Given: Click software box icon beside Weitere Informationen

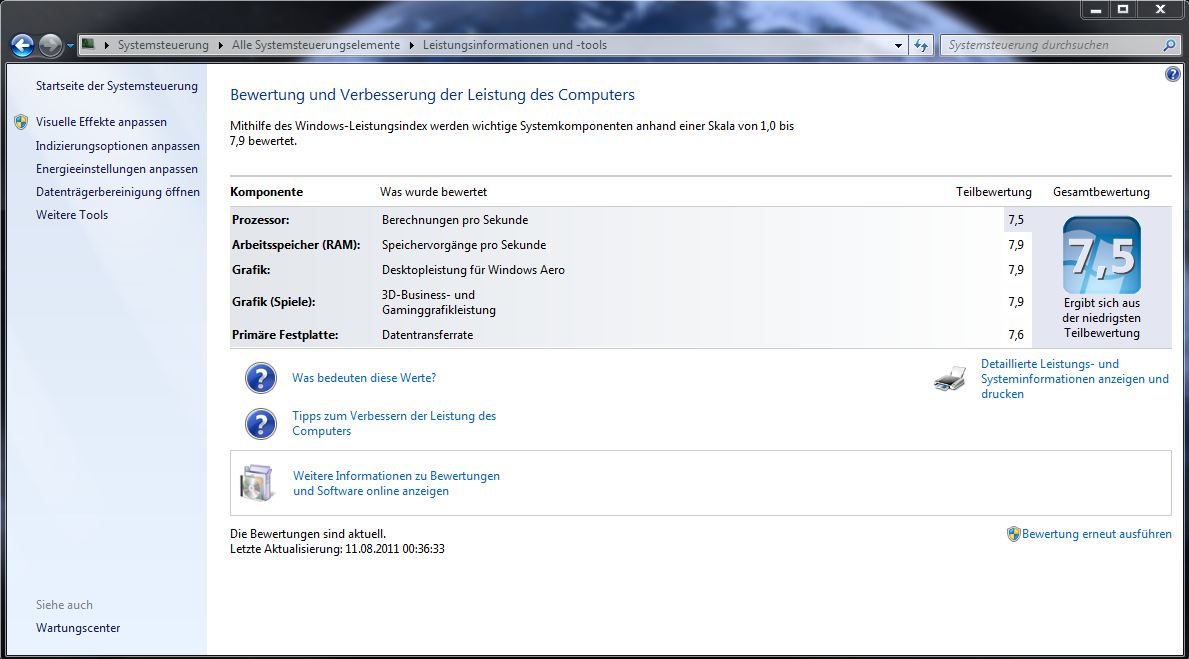Looking at the screenshot, I should click(257, 483).
